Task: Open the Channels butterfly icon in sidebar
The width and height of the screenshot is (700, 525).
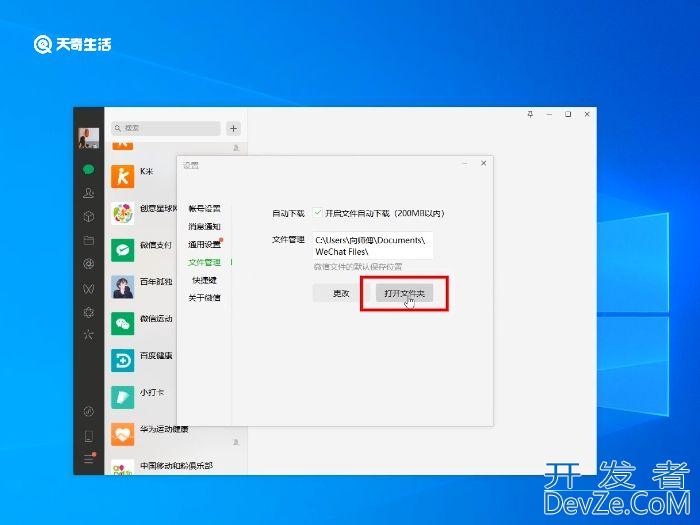Action: point(88,288)
